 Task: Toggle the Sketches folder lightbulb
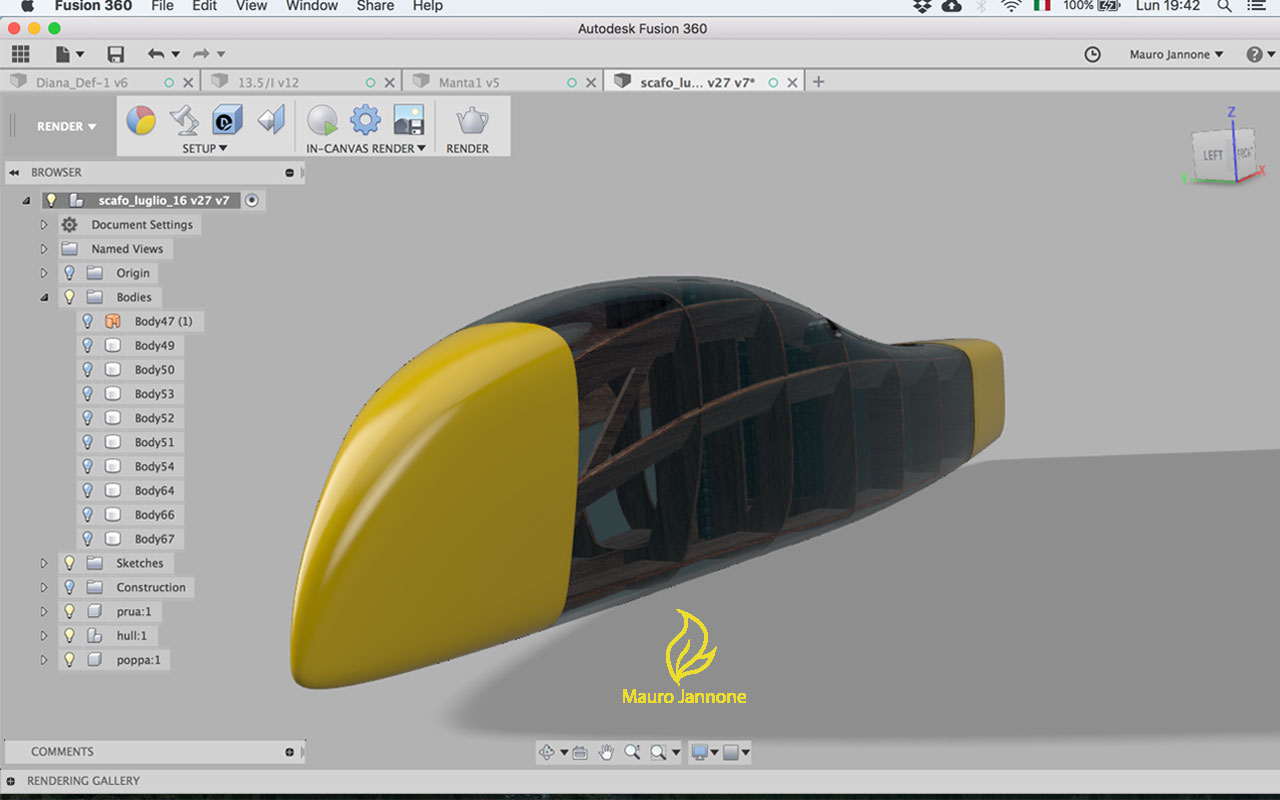[x=69, y=563]
